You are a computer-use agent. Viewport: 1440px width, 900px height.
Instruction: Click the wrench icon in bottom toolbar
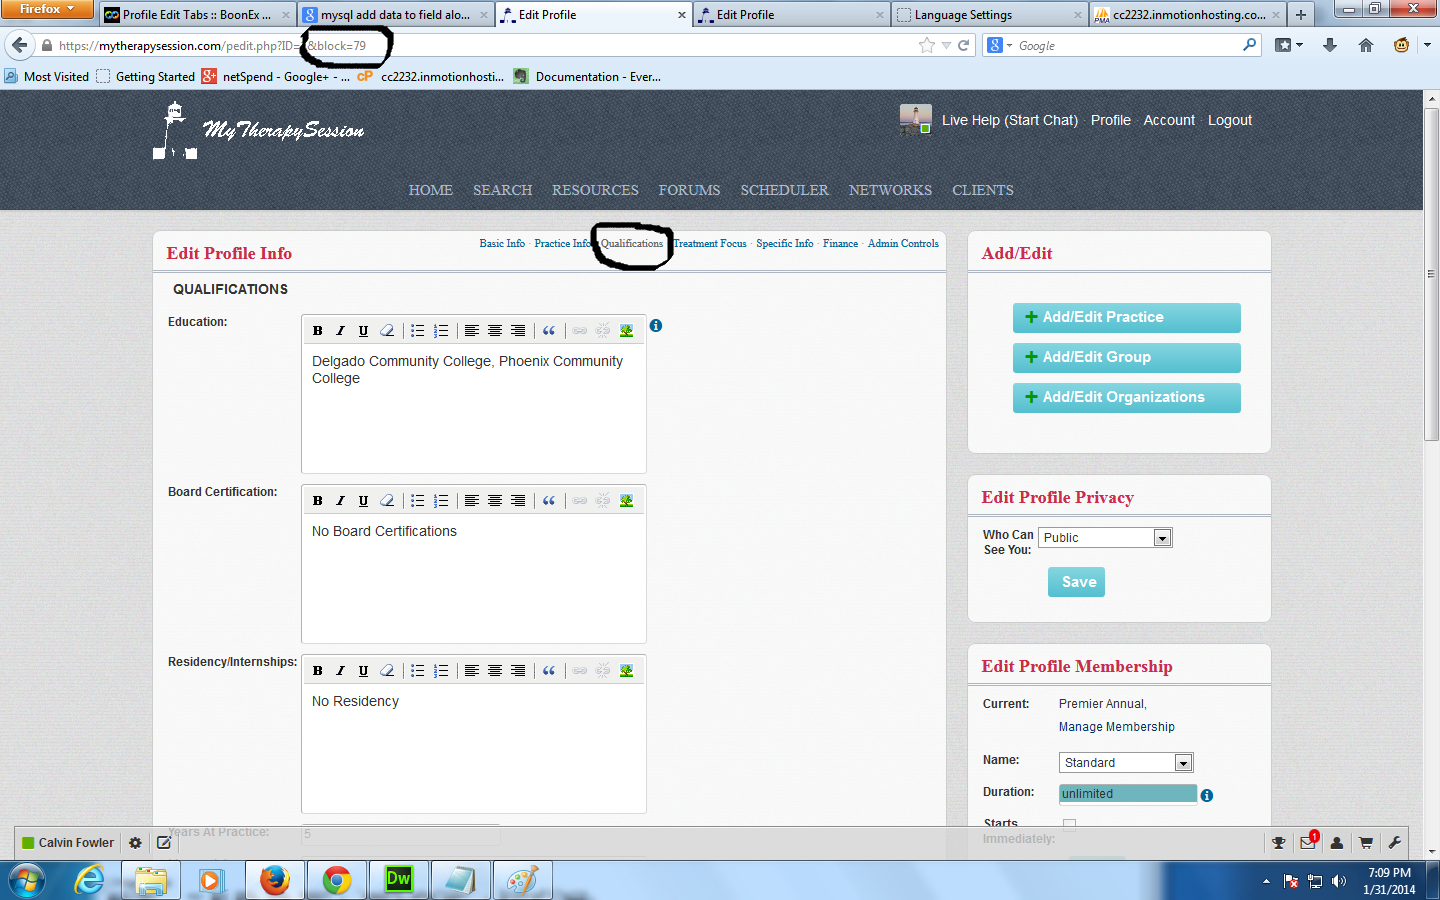pyautogui.click(x=1395, y=843)
